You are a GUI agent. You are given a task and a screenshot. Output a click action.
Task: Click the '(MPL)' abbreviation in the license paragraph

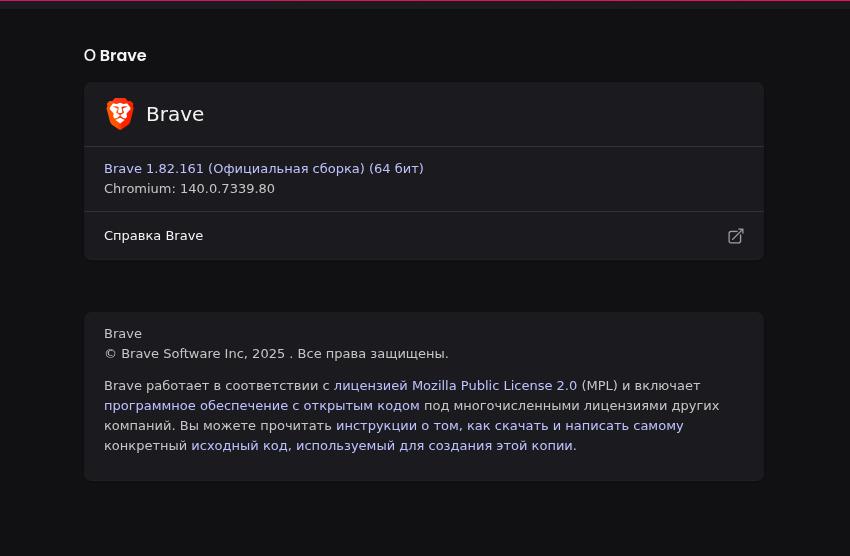point(599,385)
